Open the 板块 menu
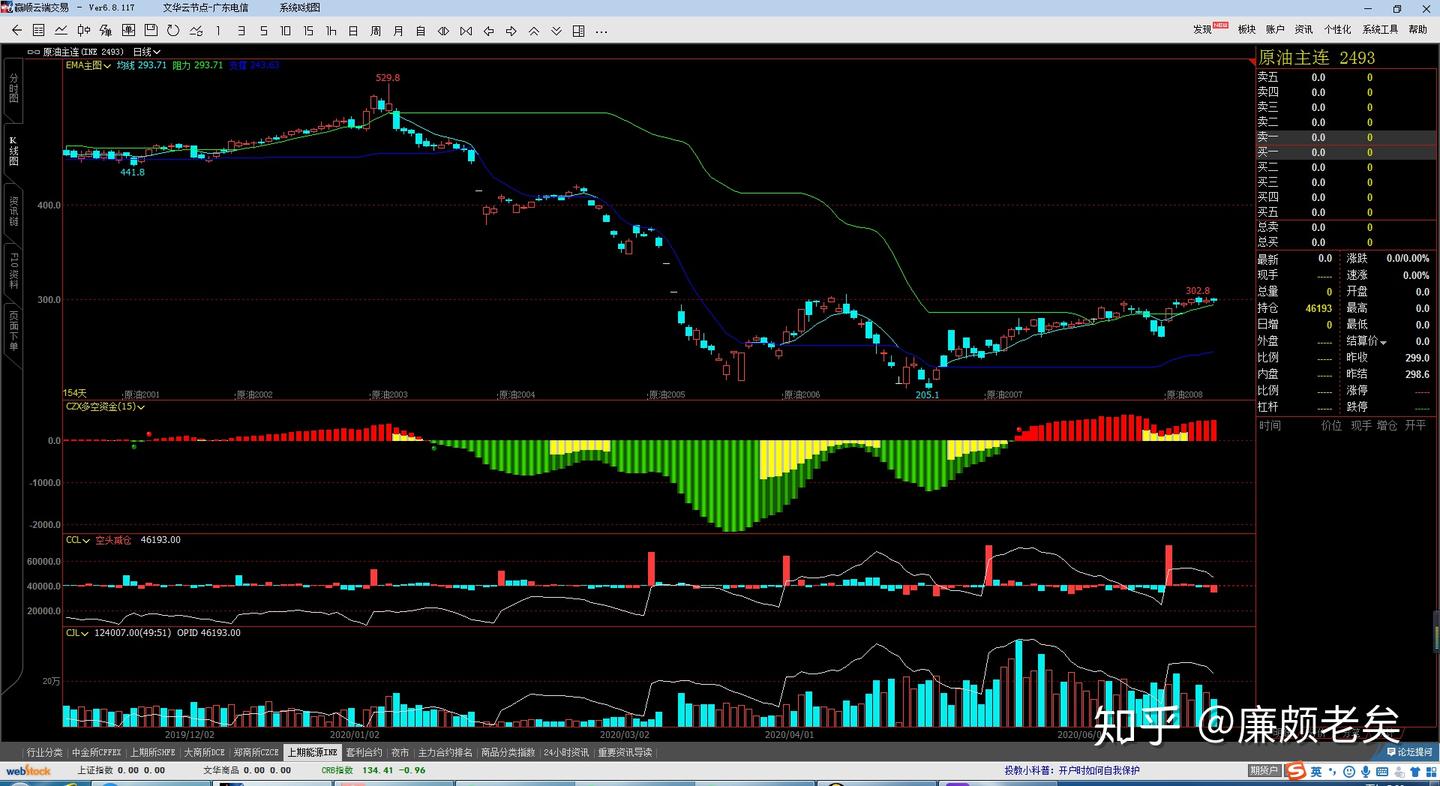1440x786 pixels. (1247, 30)
